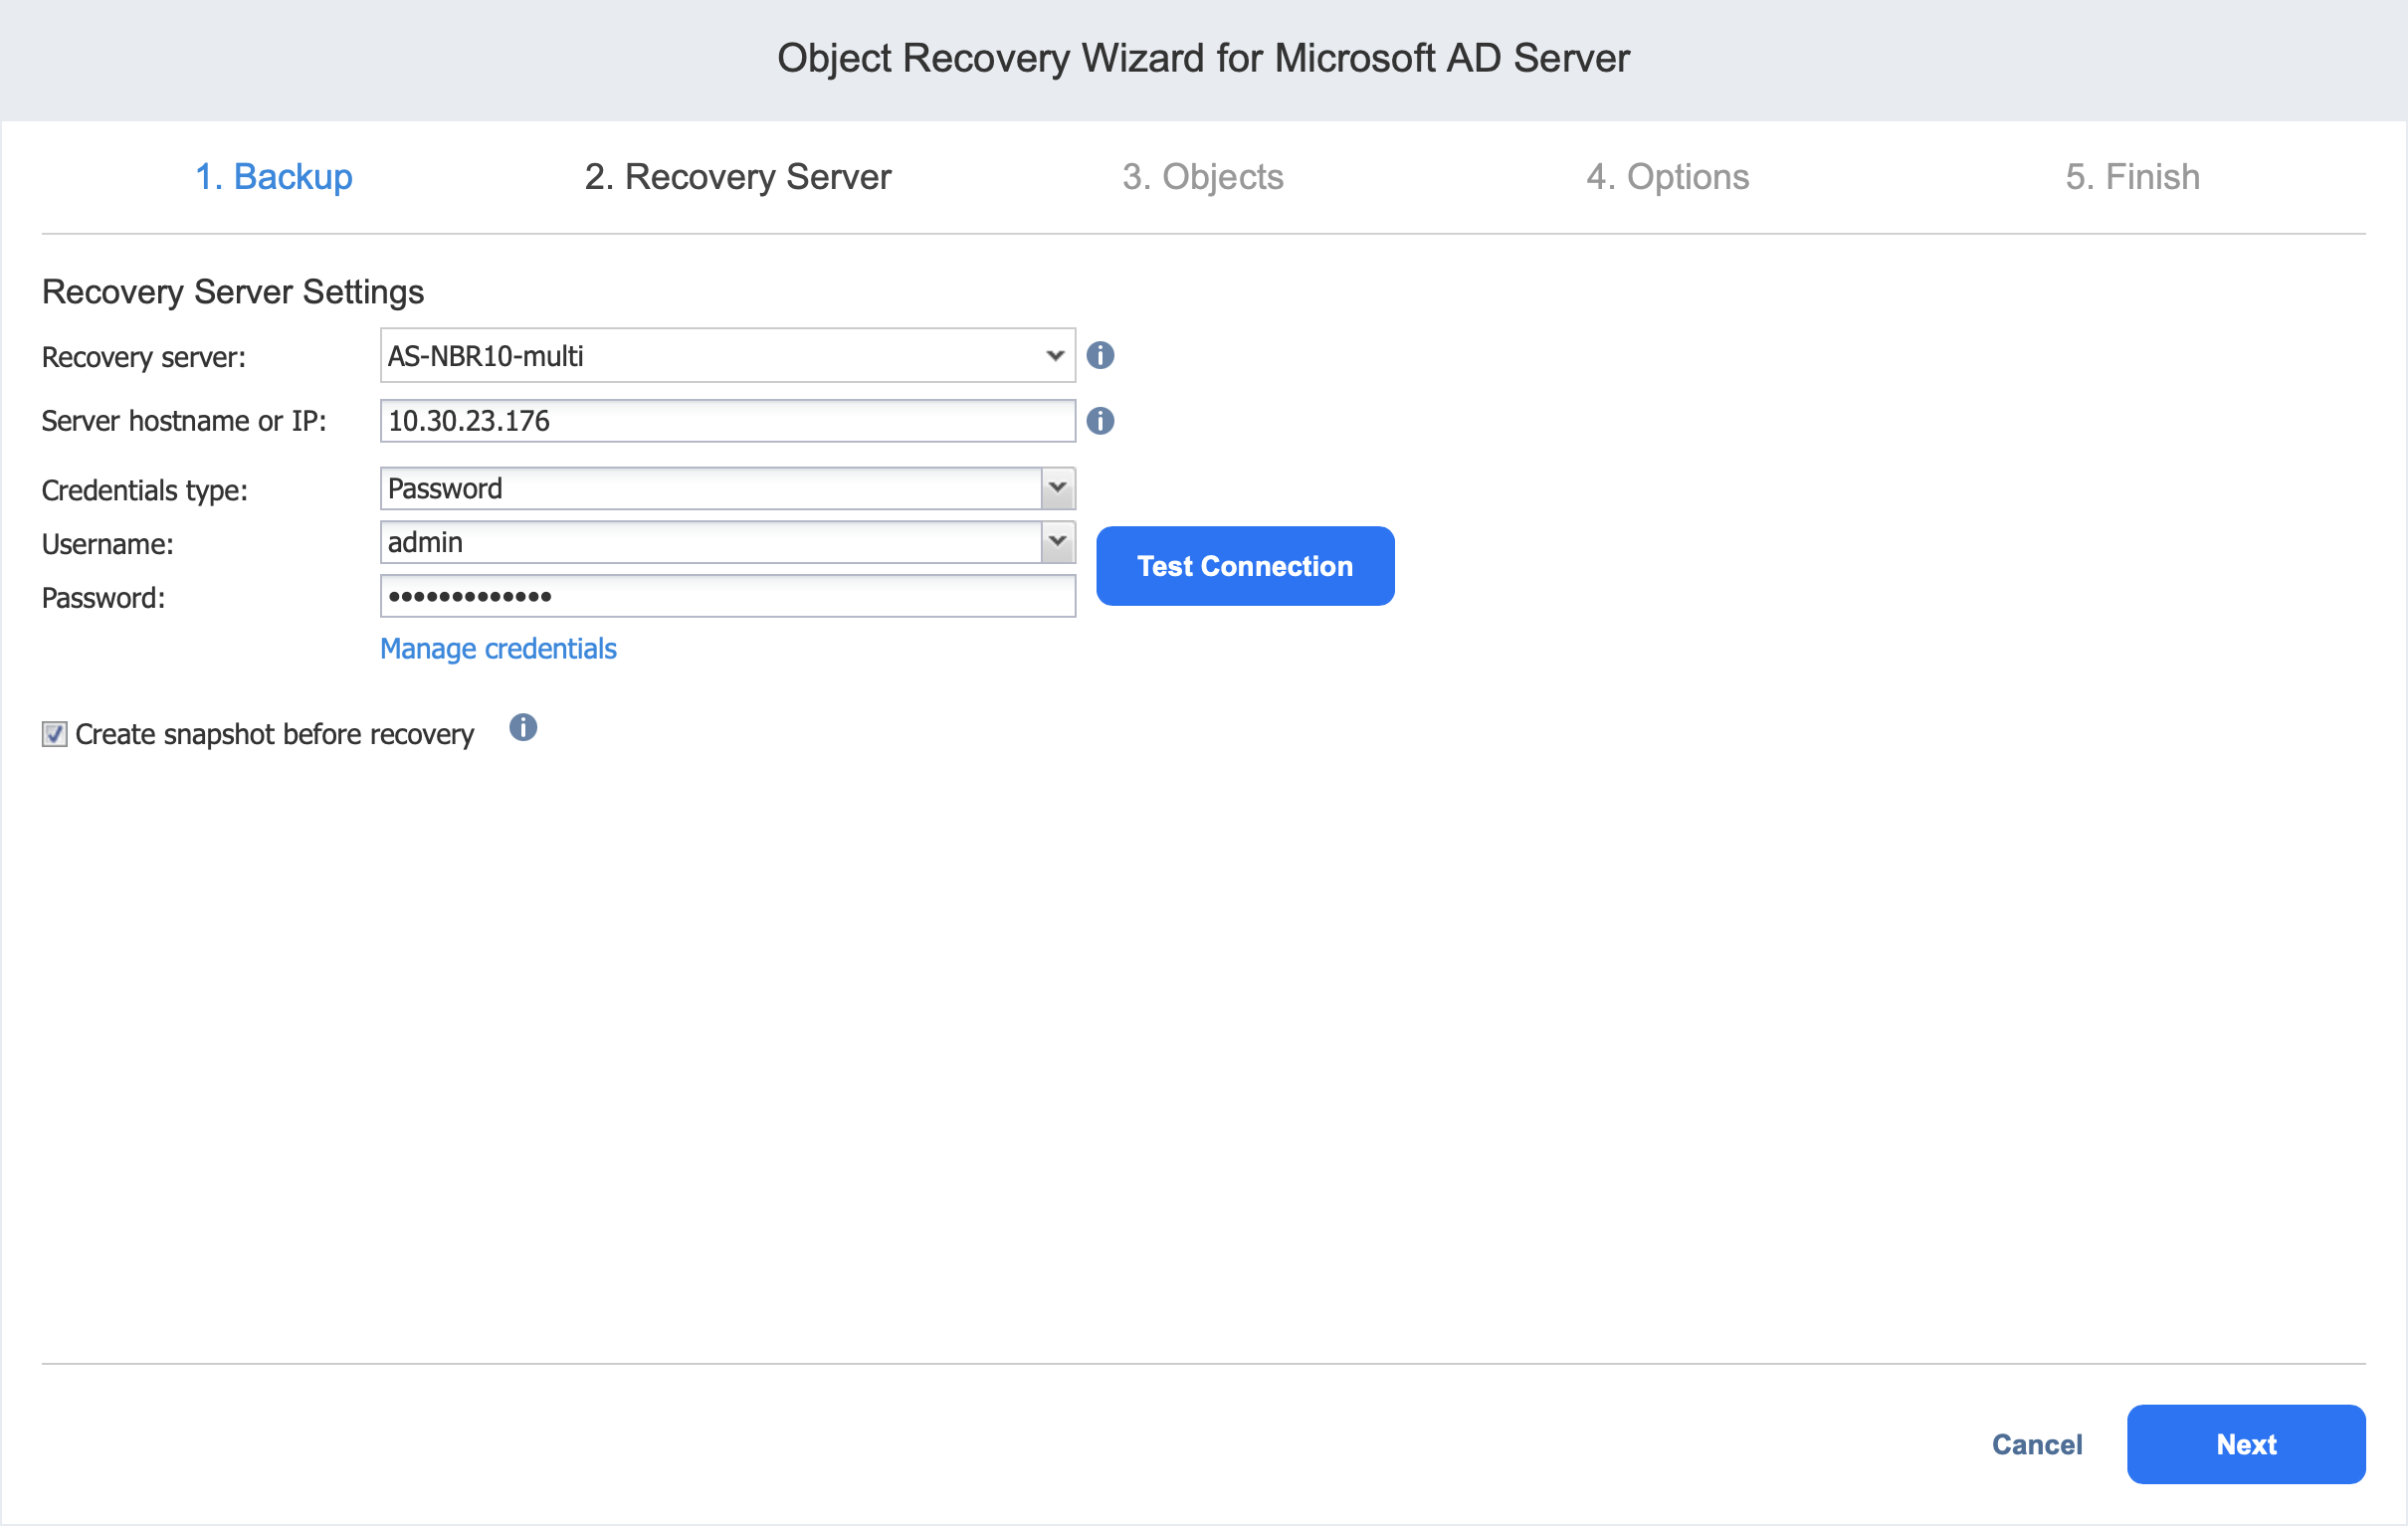Image resolution: width=2408 pixels, height=1526 pixels.
Task: Go back to the Backup step
Action: [x=274, y=177]
